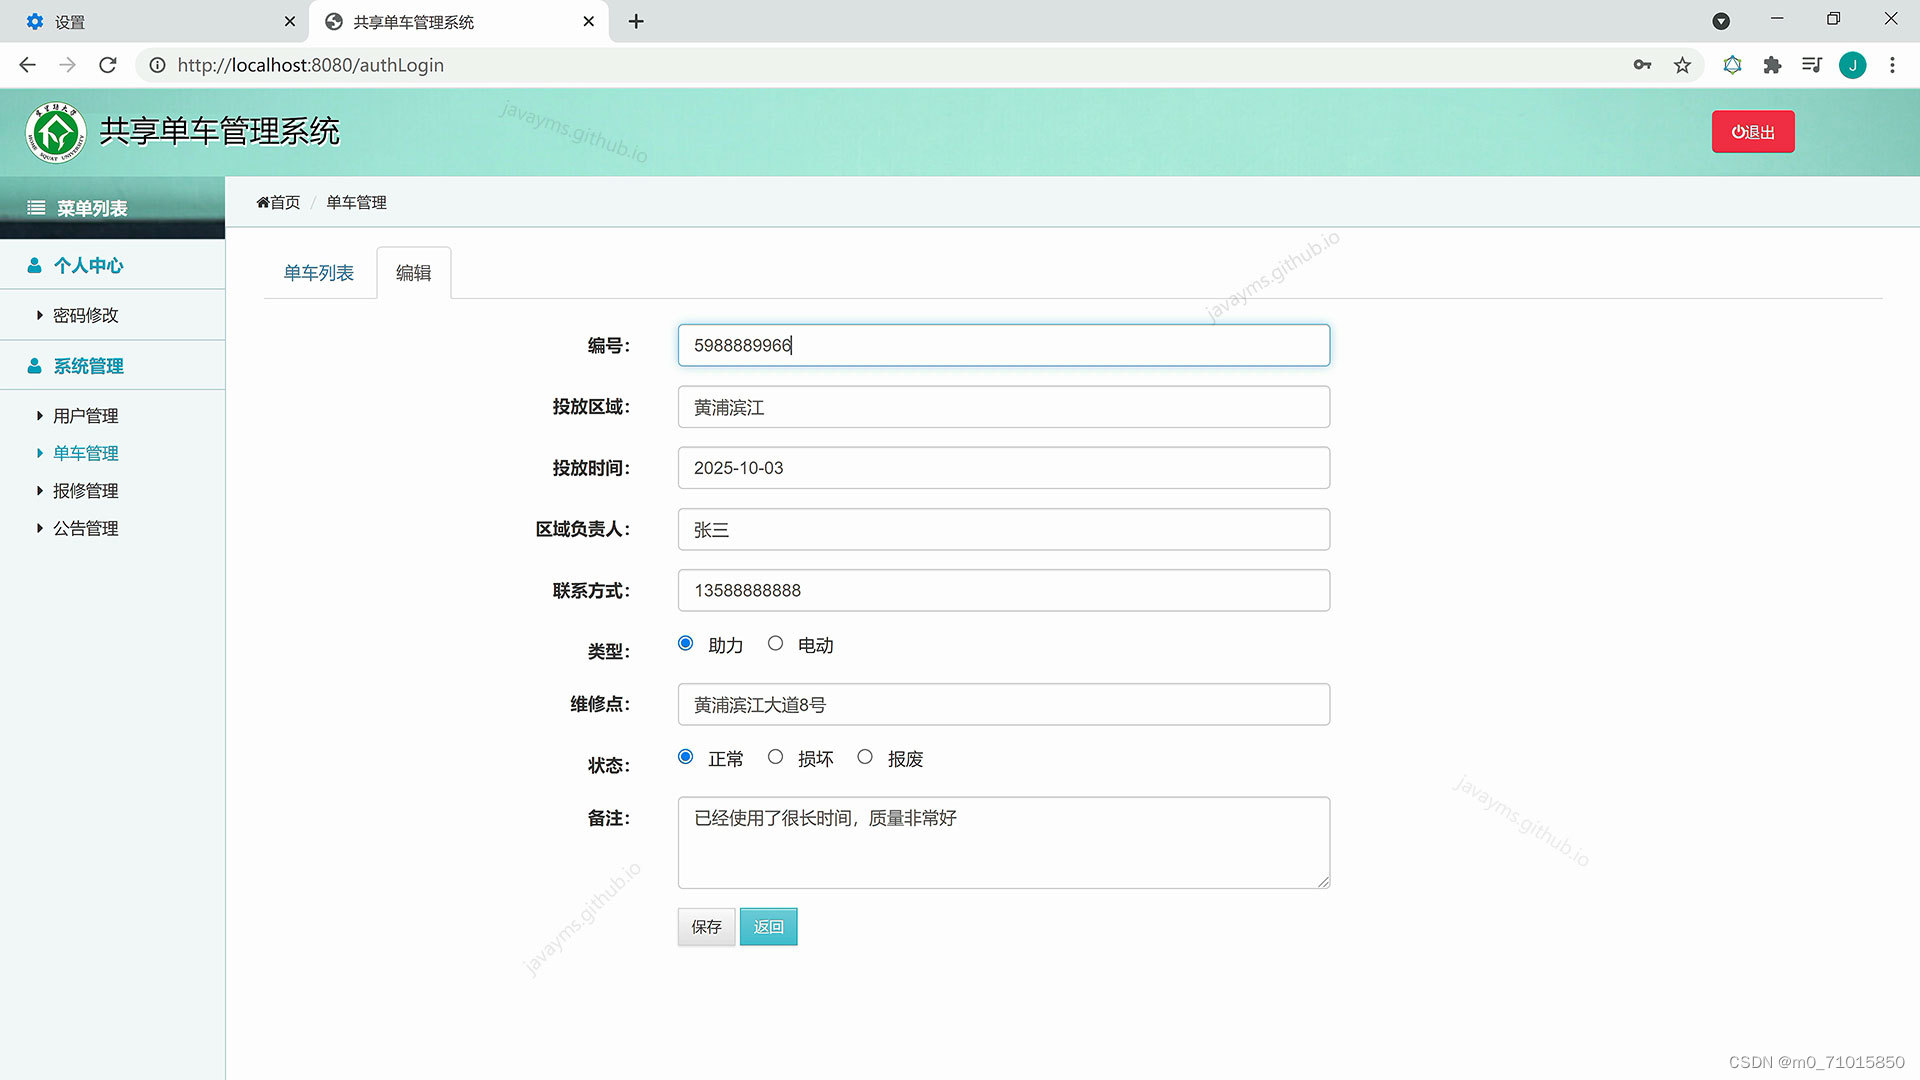This screenshot has height=1080, width=1920.
Task: Bookmark this page with star icon
Action: (1682, 65)
